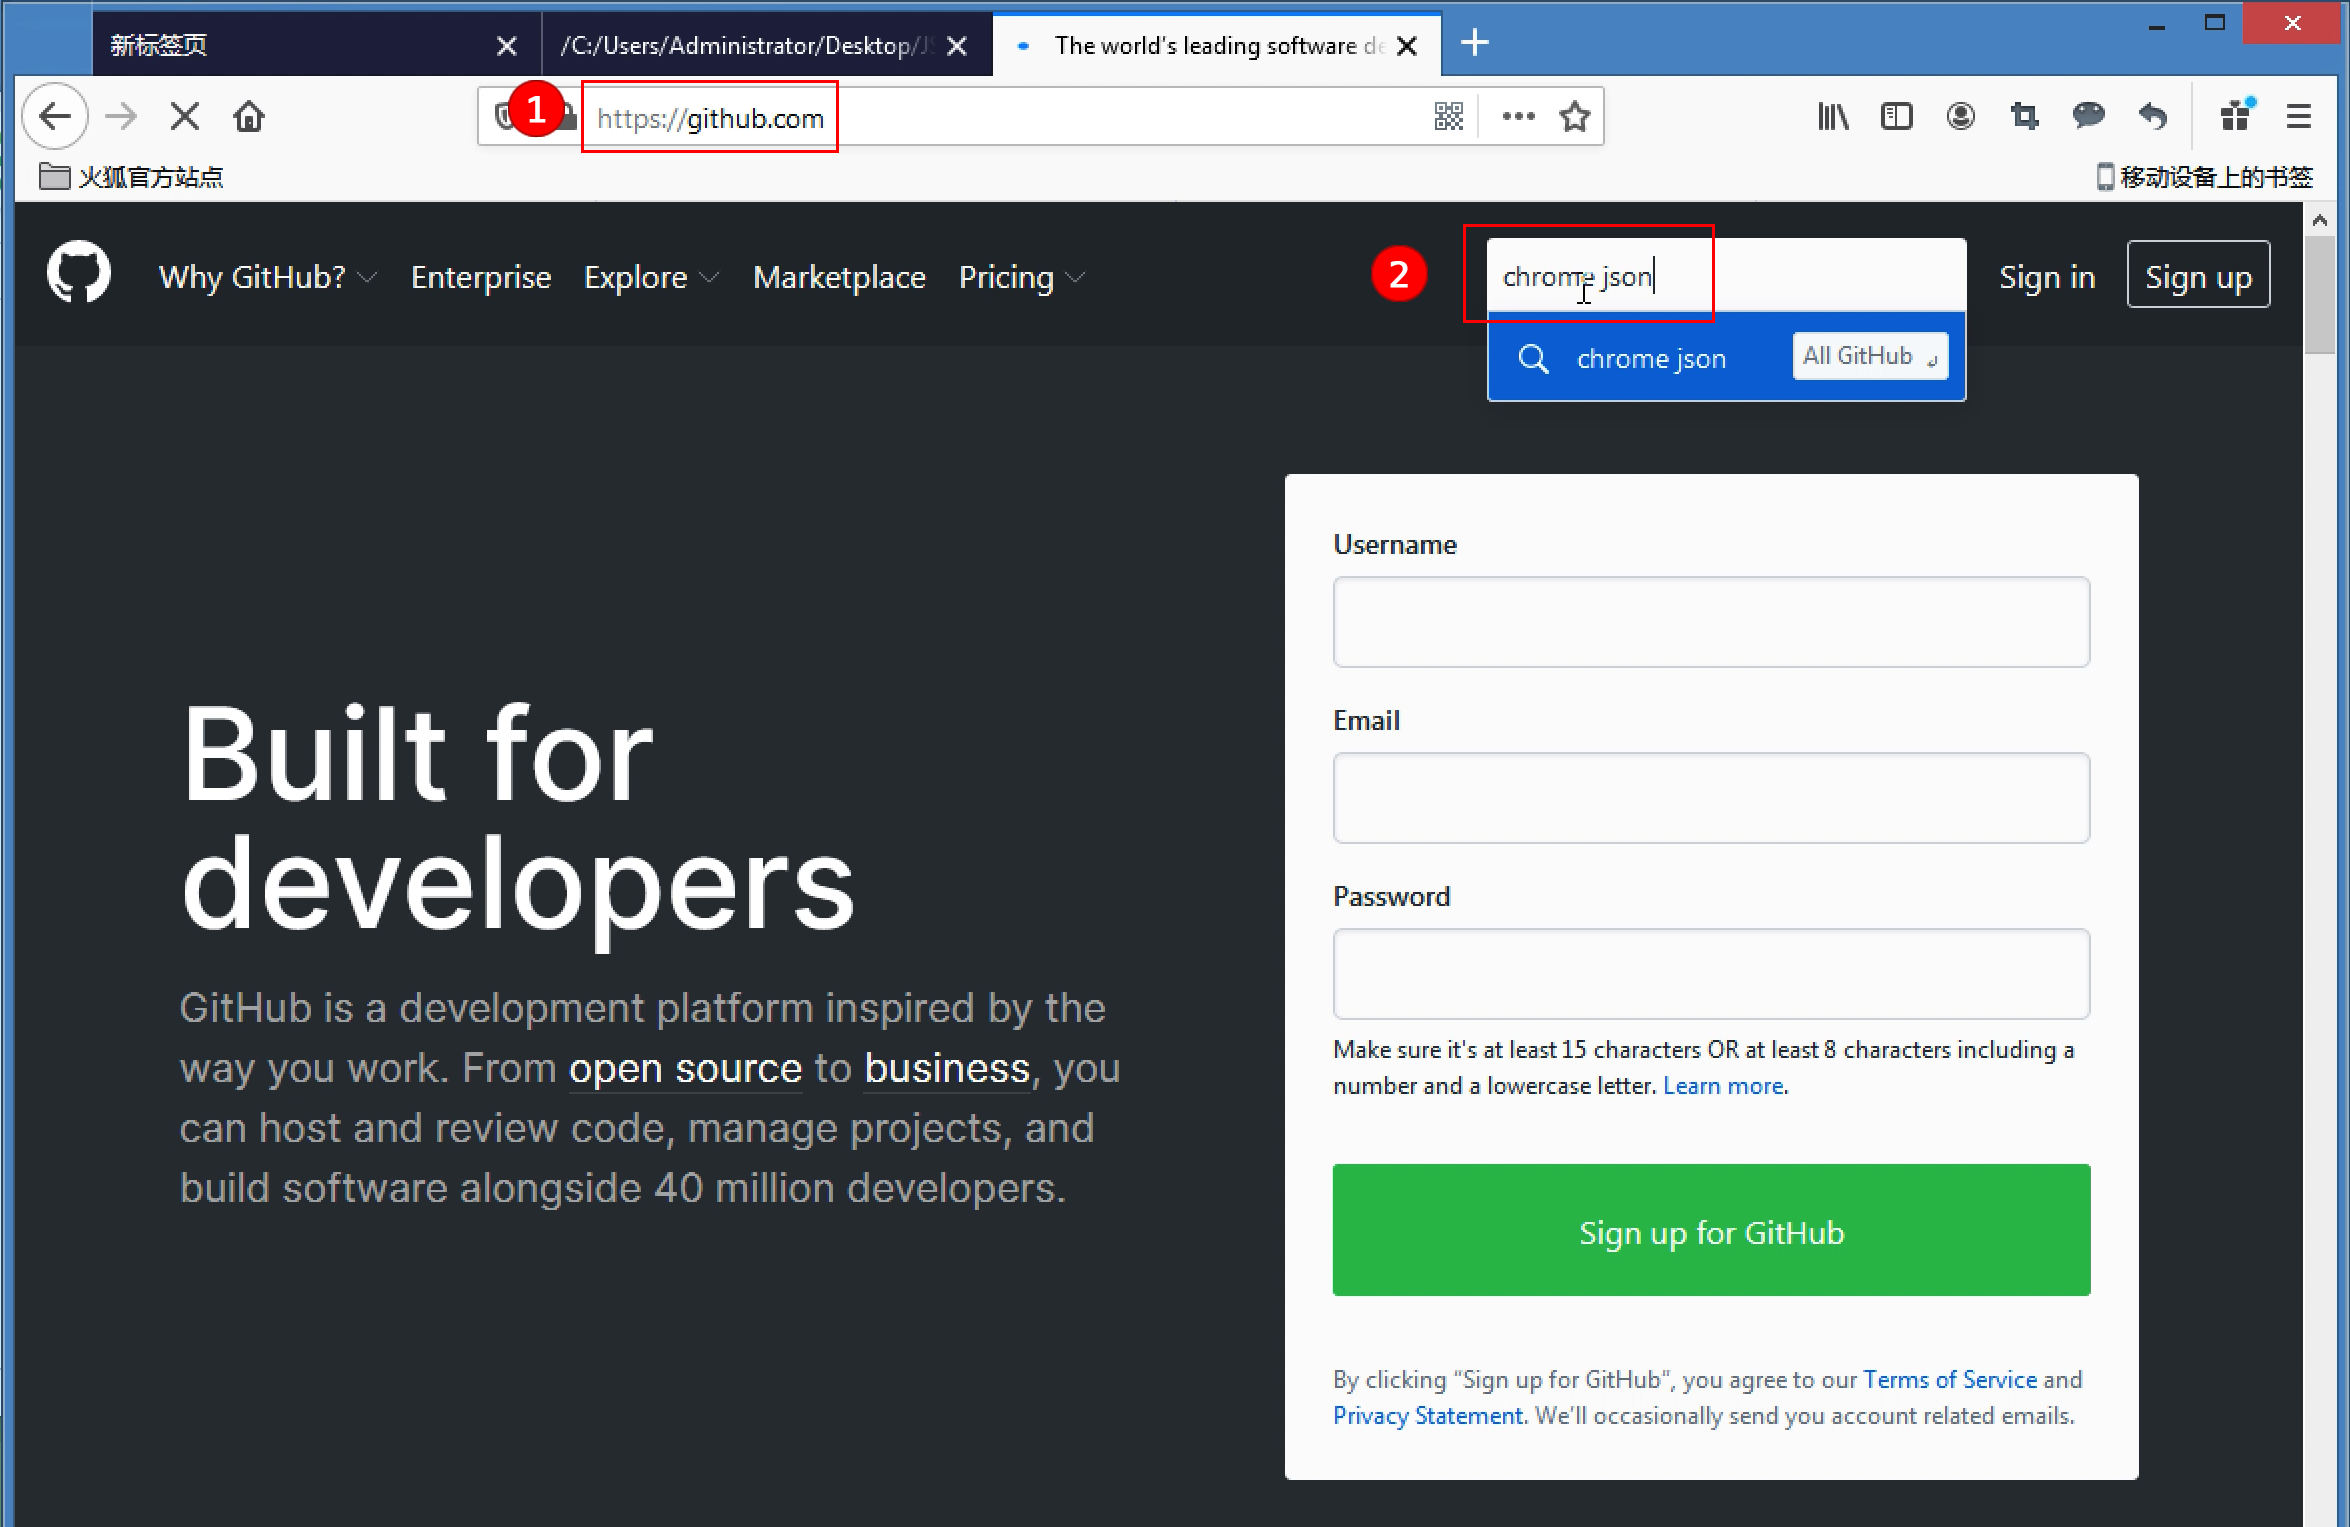Click Sign up for GitHub green button
2350x1527 pixels.
pos(1711,1230)
